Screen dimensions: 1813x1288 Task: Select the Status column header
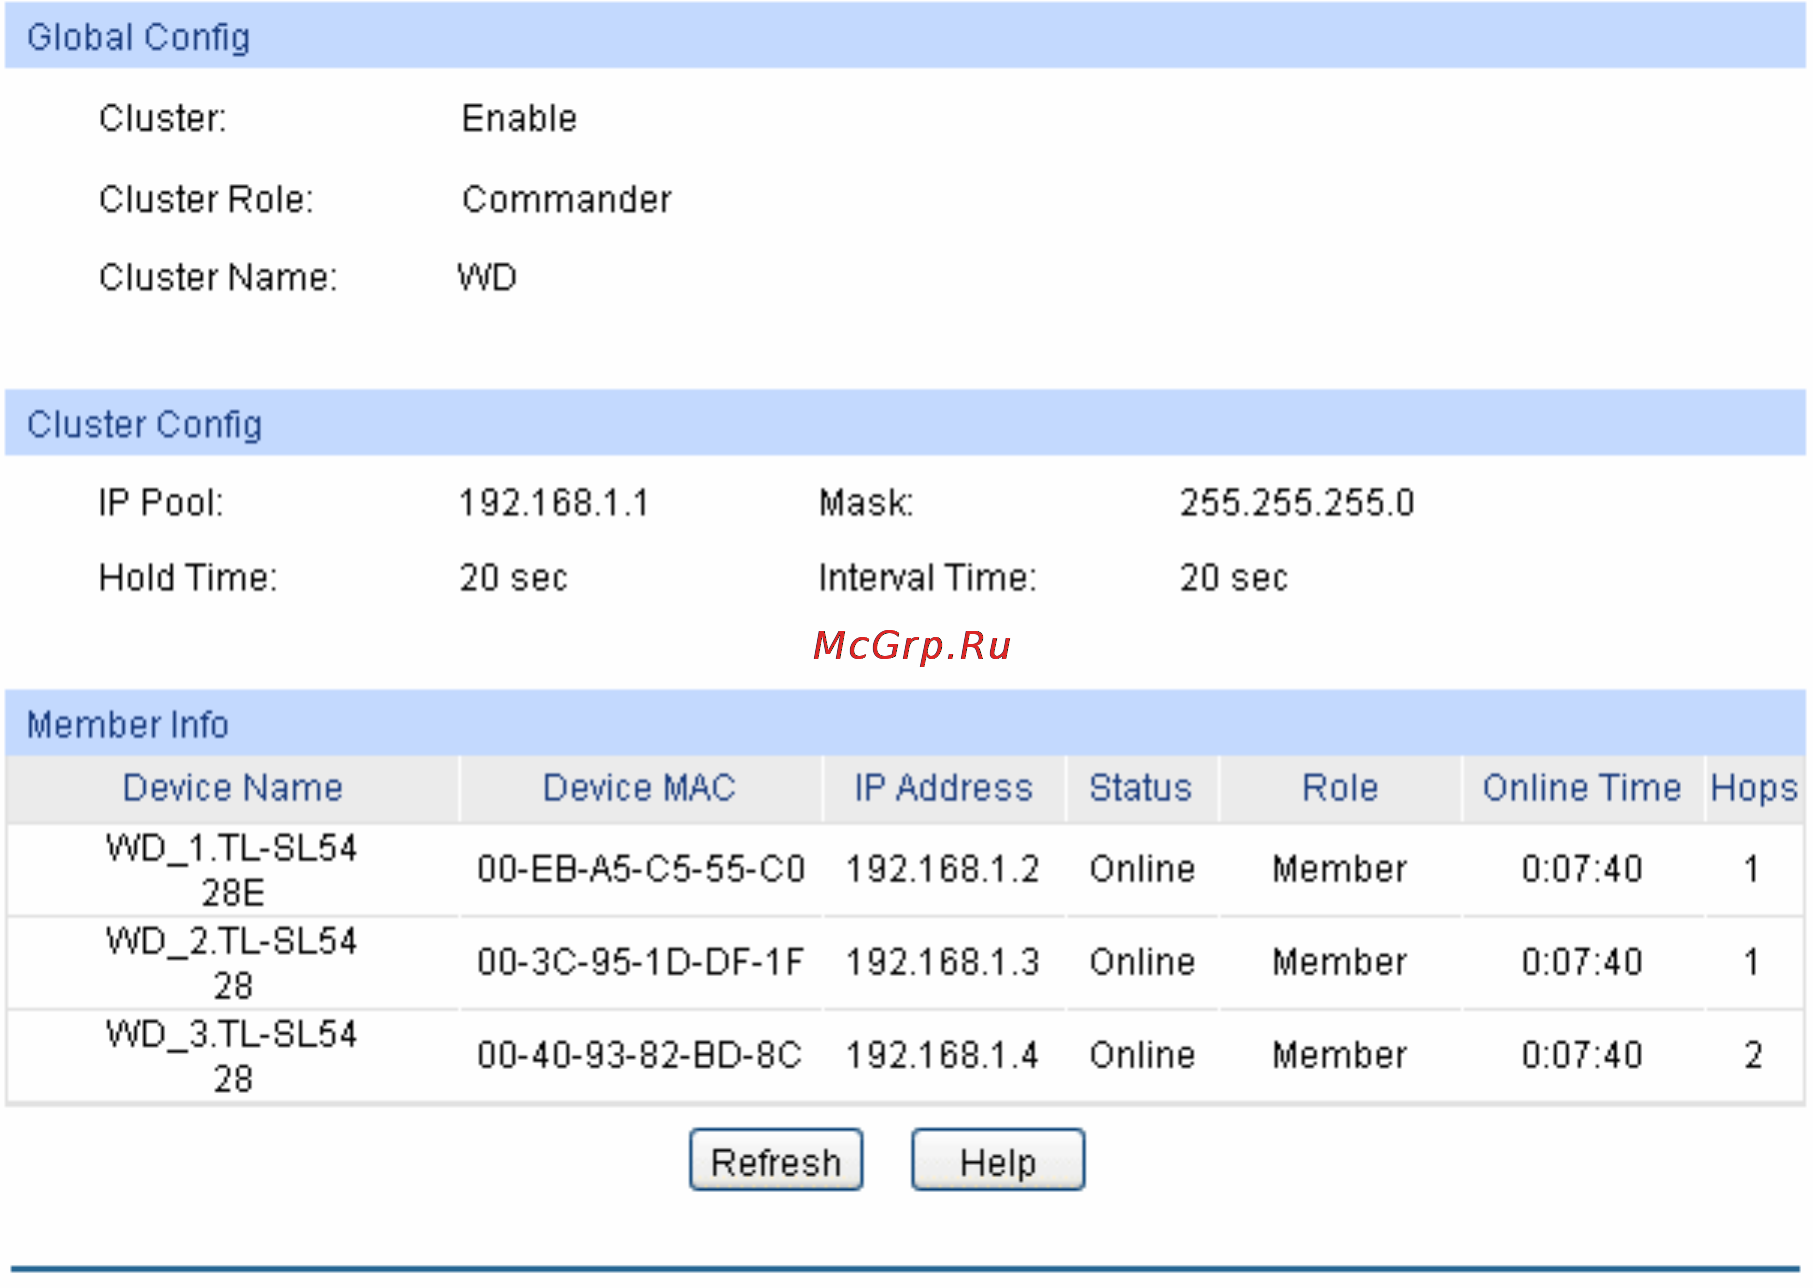point(1141,788)
